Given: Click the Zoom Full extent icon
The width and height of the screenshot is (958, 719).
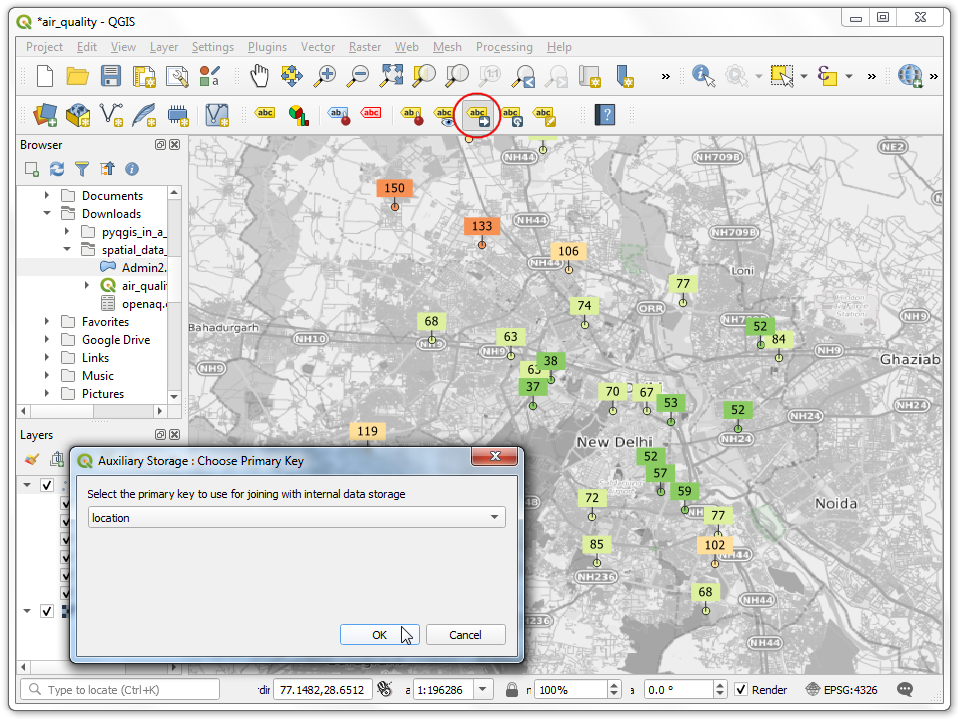Looking at the screenshot, I should point(391,76).
